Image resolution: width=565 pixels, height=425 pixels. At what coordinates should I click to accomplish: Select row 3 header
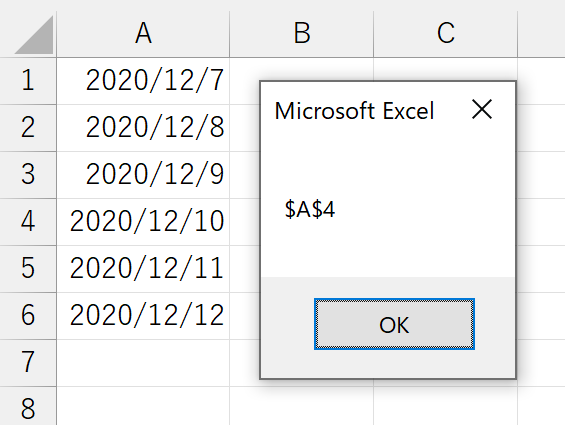(x=28, y=175)
